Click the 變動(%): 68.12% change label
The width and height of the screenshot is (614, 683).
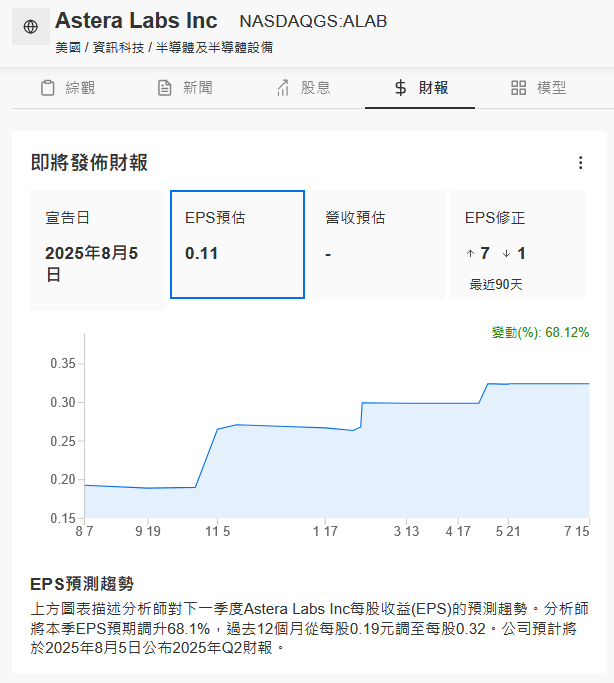coord(540,332)
